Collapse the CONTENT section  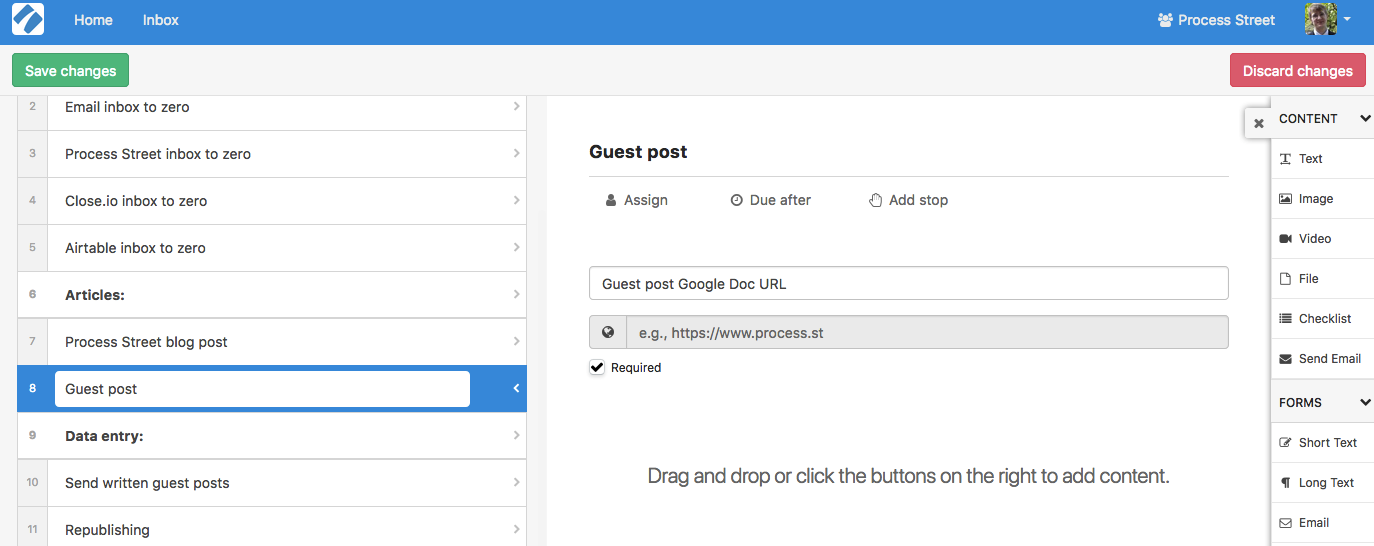click(1365, 118)
